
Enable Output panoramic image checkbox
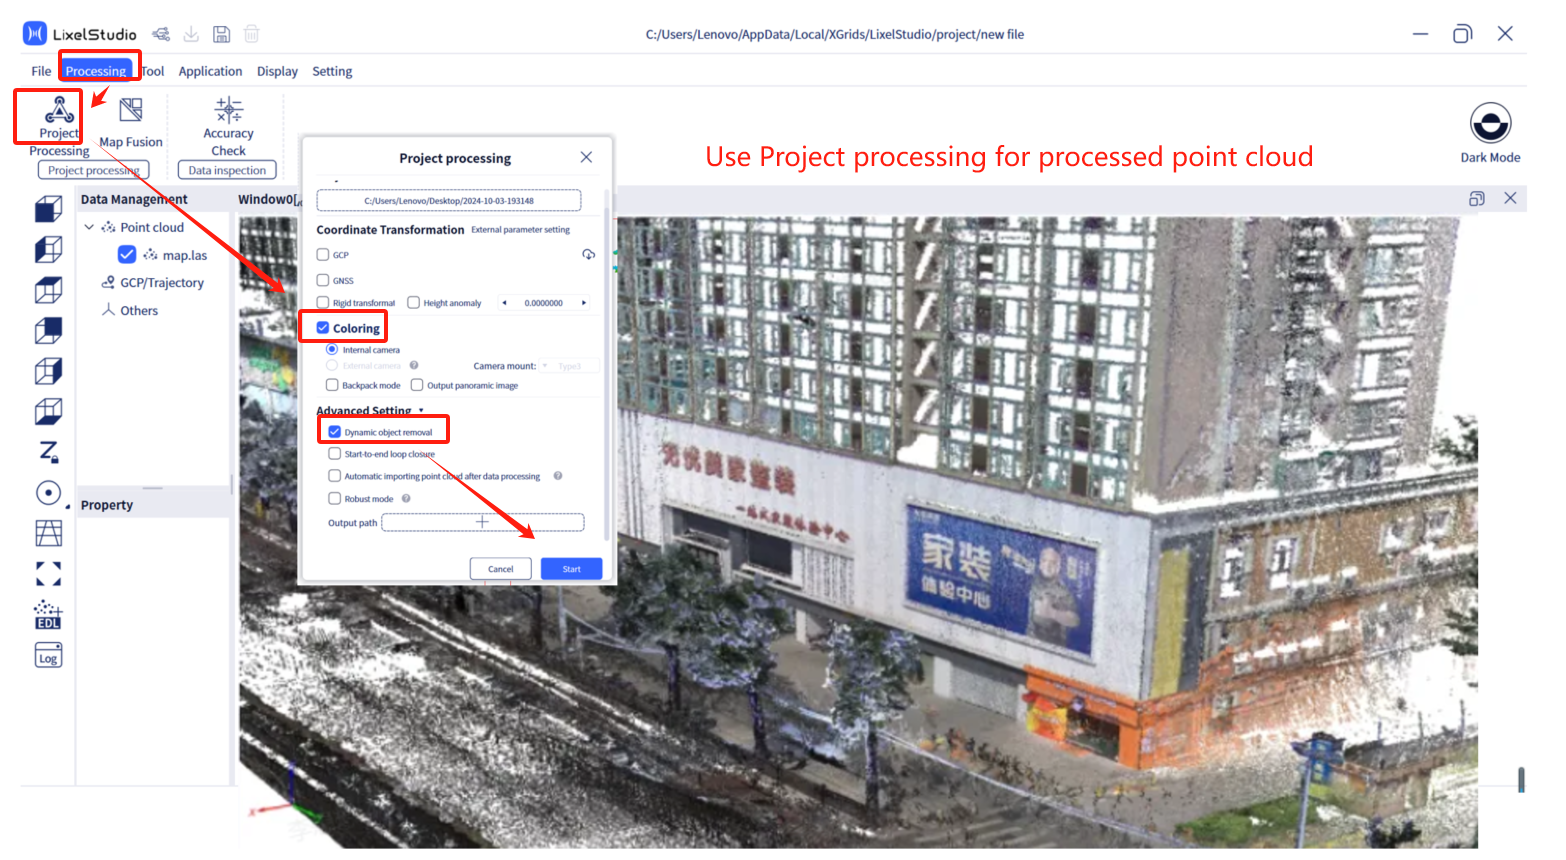pyautogui.click(x=417, y=385)
